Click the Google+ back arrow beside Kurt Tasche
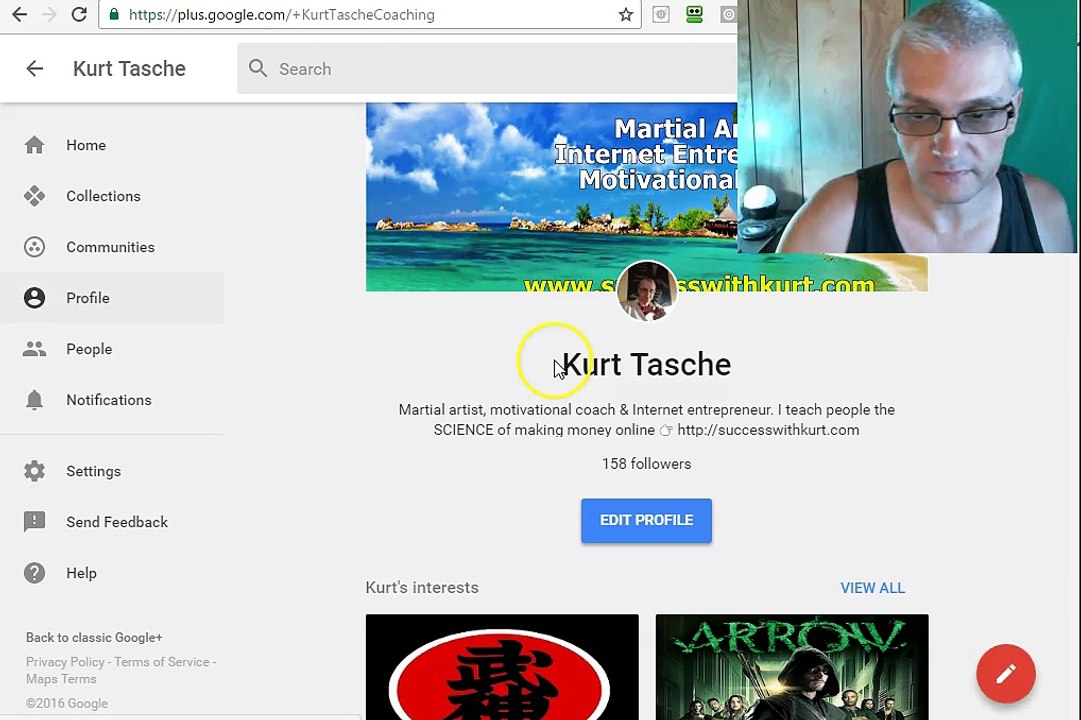This screenshot has height=720, width=1081. (34, 68)
